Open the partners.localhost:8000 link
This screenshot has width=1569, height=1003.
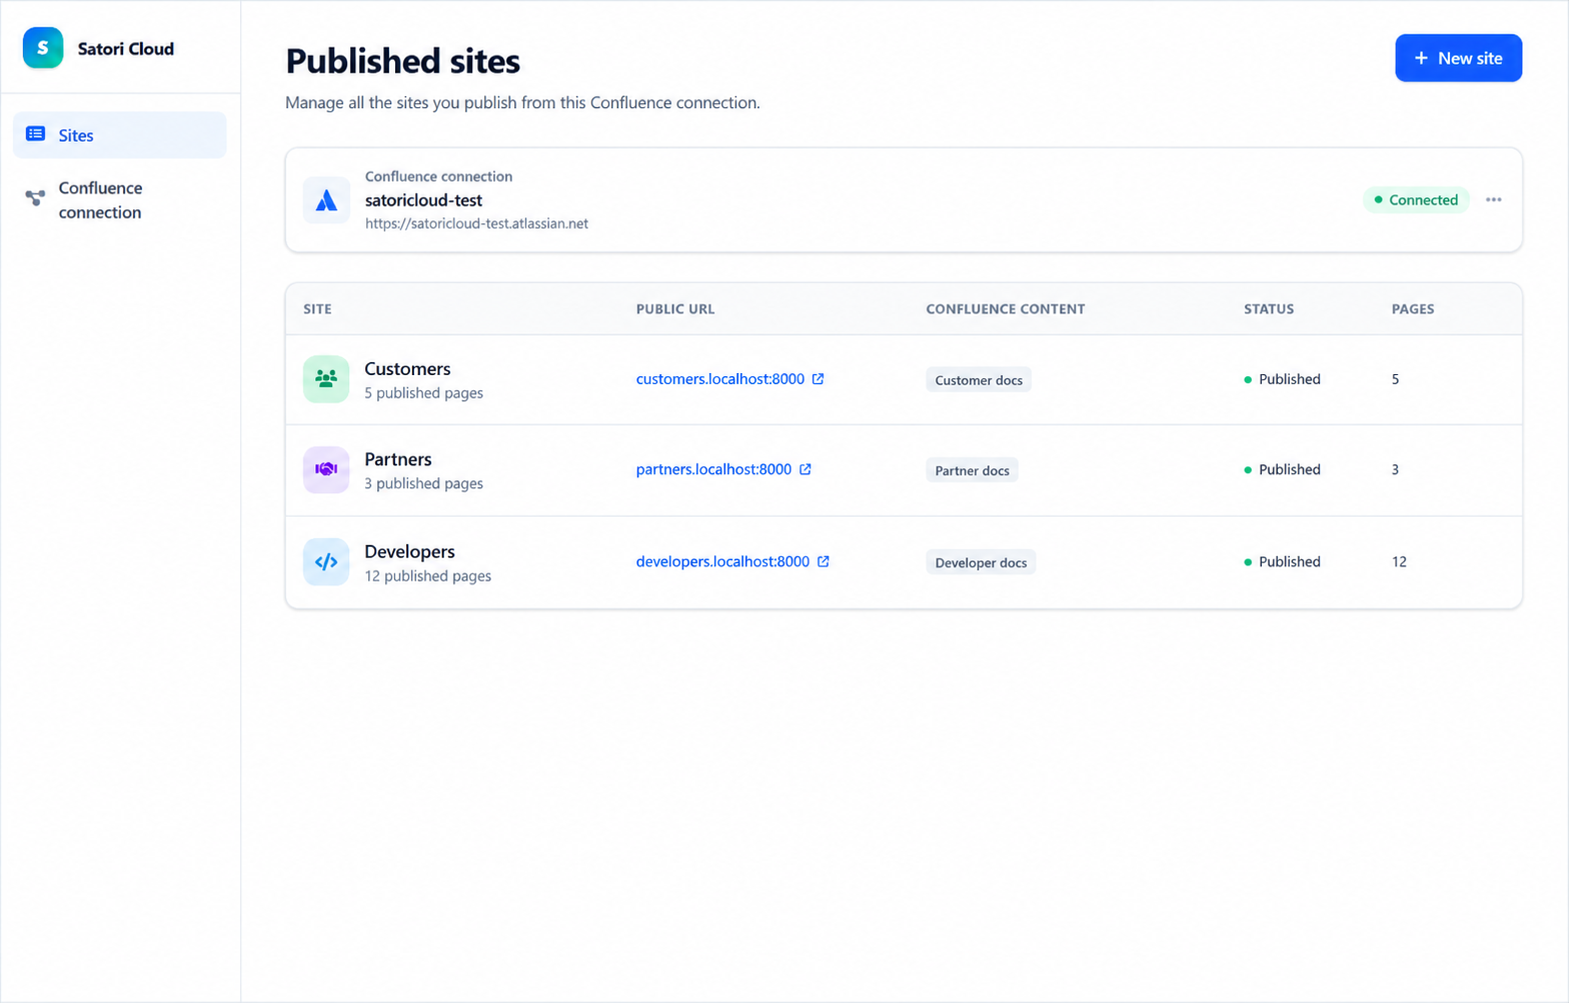tap(713, 469)
